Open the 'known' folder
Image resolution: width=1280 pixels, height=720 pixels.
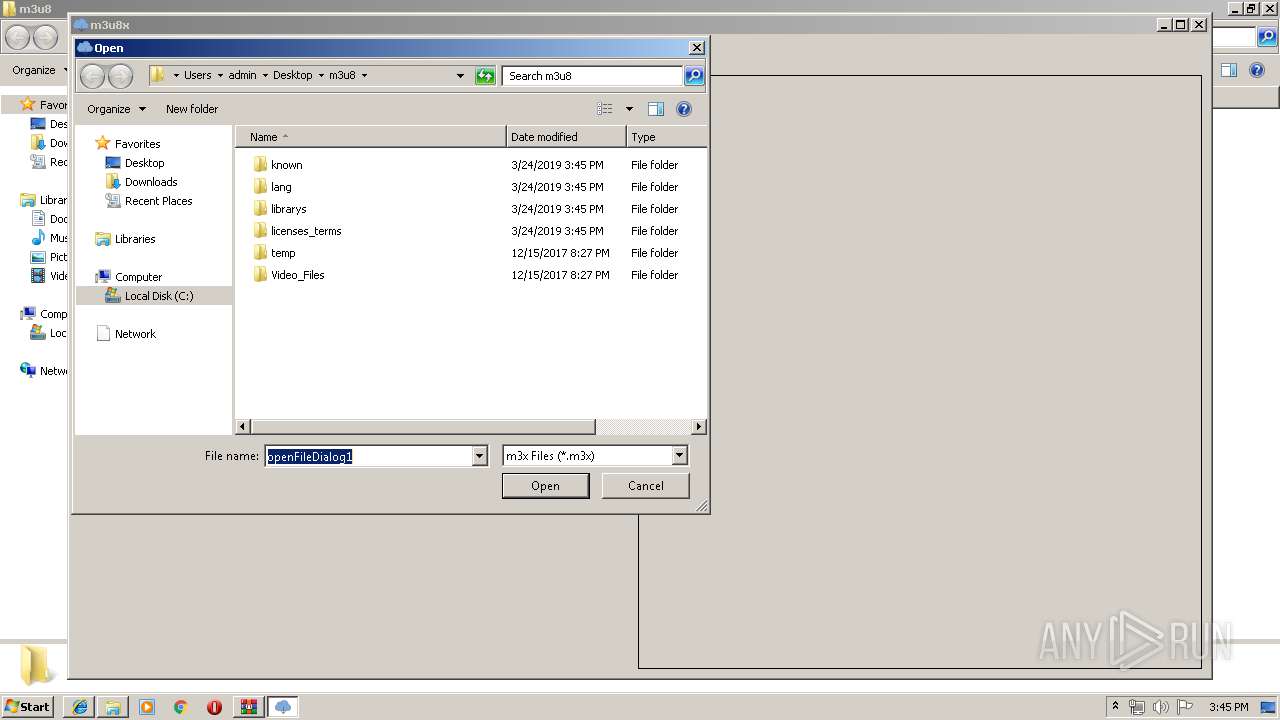coord(286,165)
